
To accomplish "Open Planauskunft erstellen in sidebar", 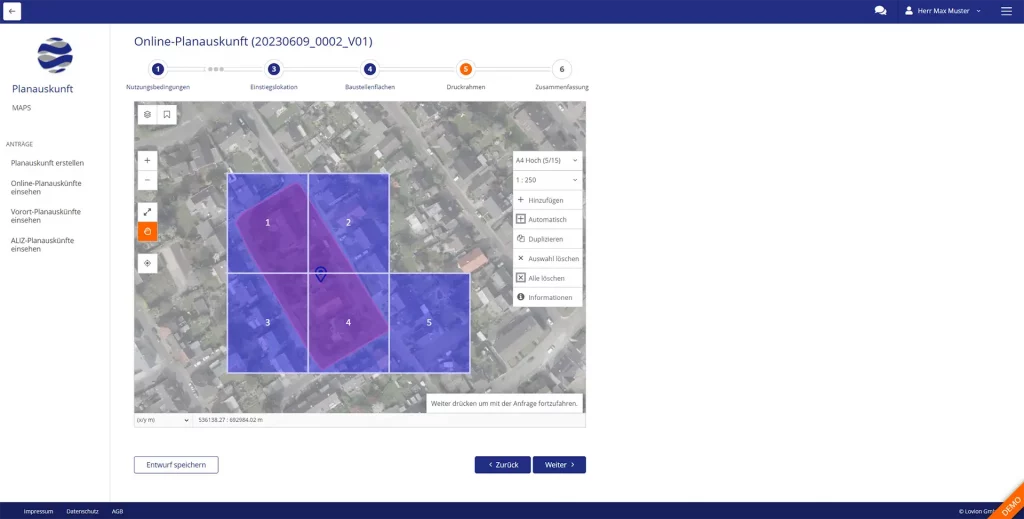I will tap(47, 162).
